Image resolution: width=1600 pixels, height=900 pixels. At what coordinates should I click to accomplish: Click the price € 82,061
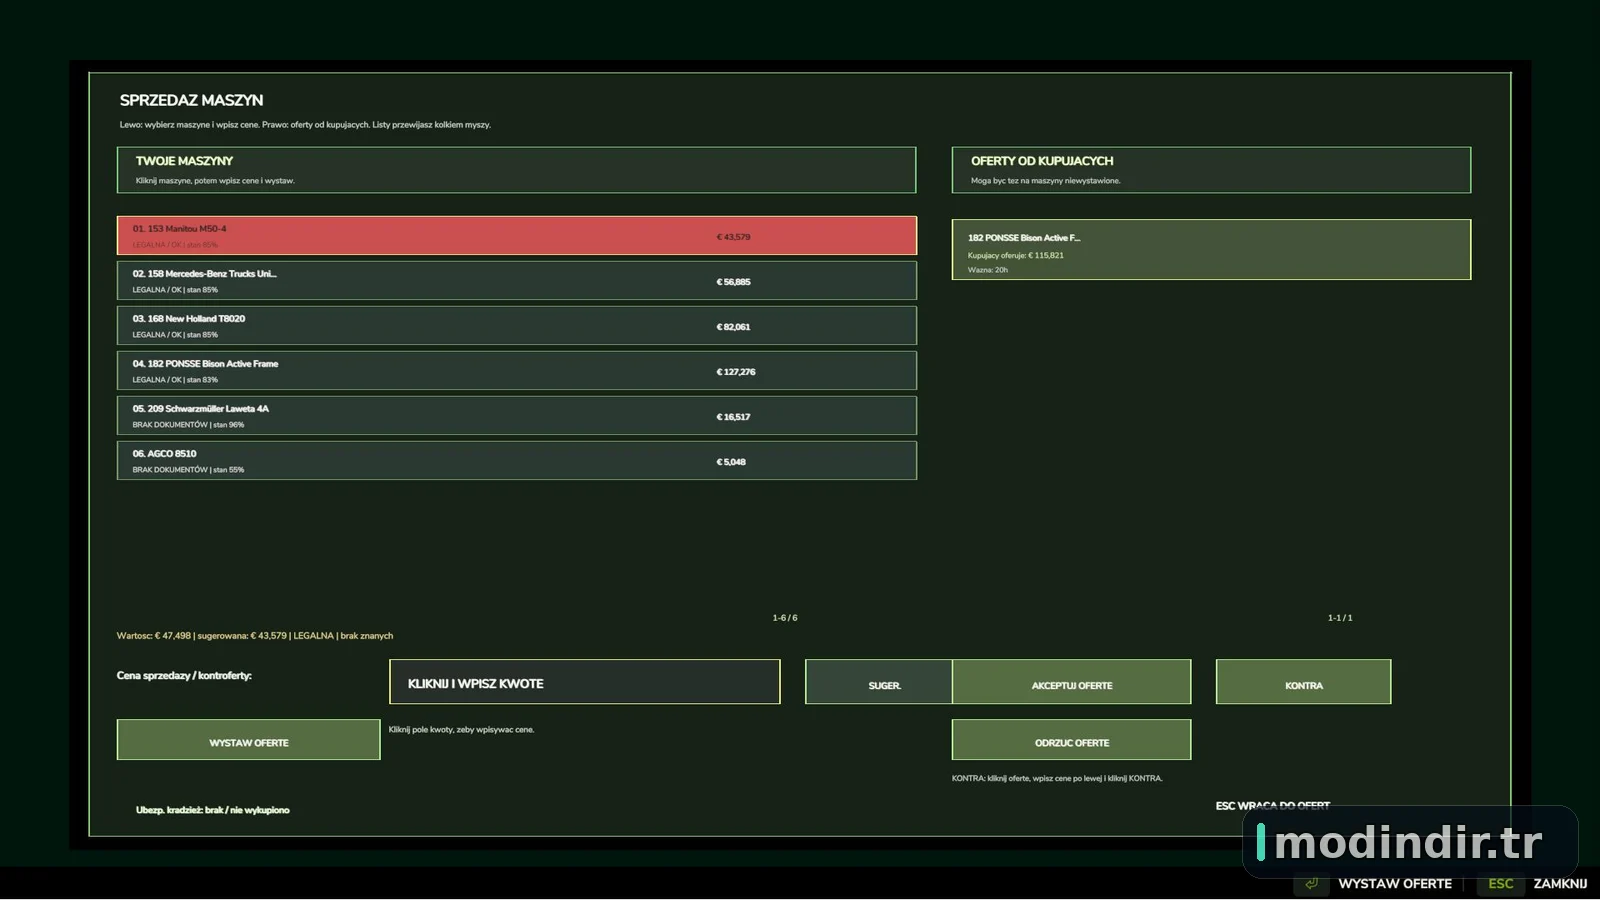[733, 327]
